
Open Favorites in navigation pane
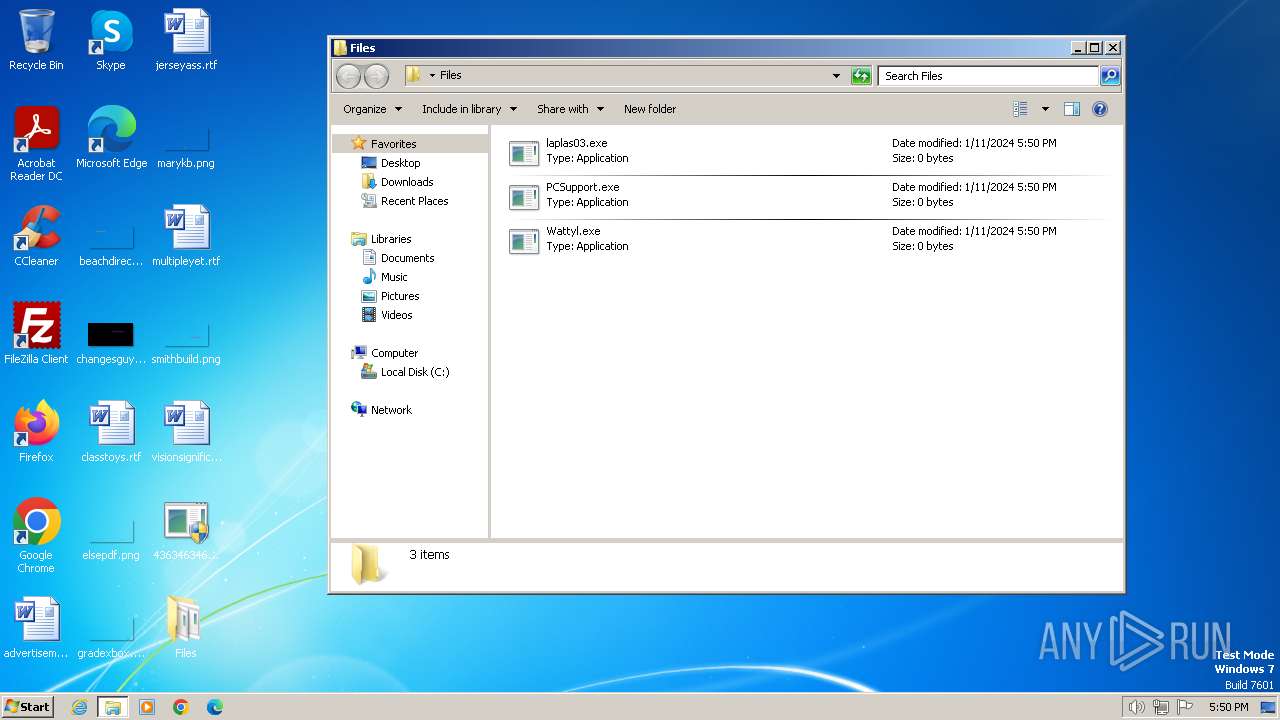(393, 144)
